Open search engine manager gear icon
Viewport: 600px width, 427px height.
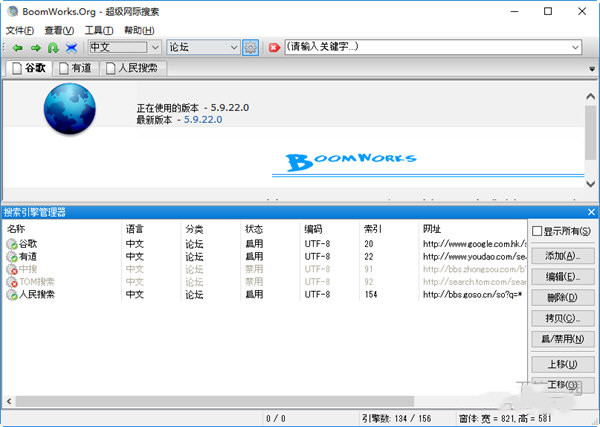point(250,47)
